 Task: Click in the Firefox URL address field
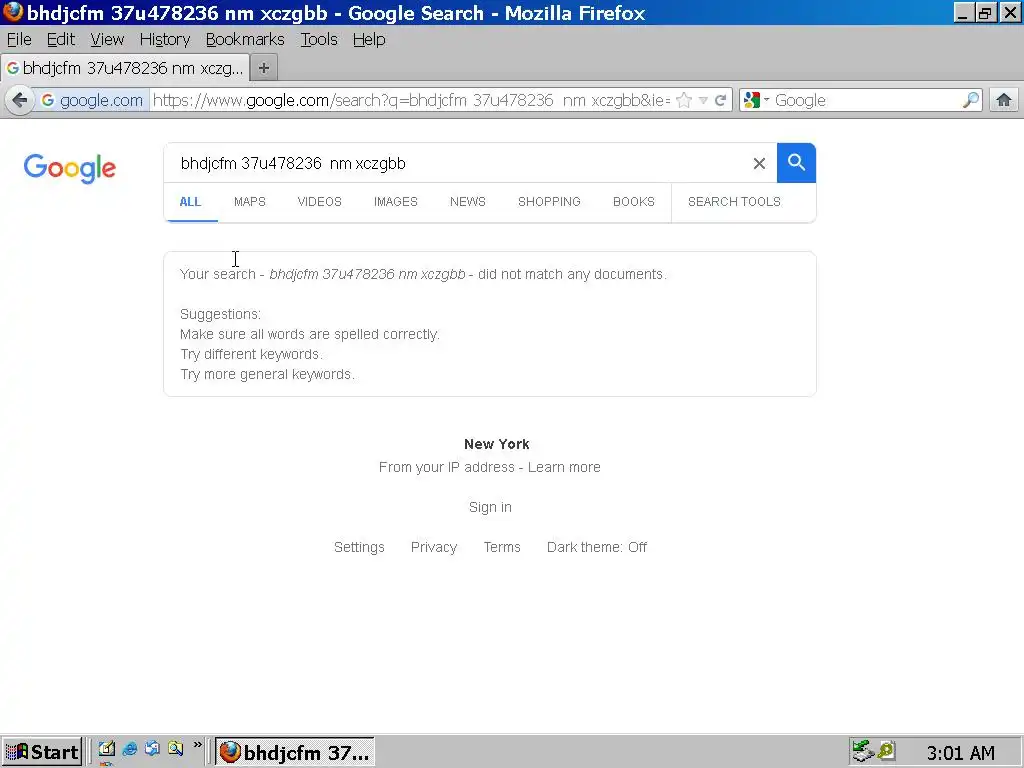coord(411,101)
